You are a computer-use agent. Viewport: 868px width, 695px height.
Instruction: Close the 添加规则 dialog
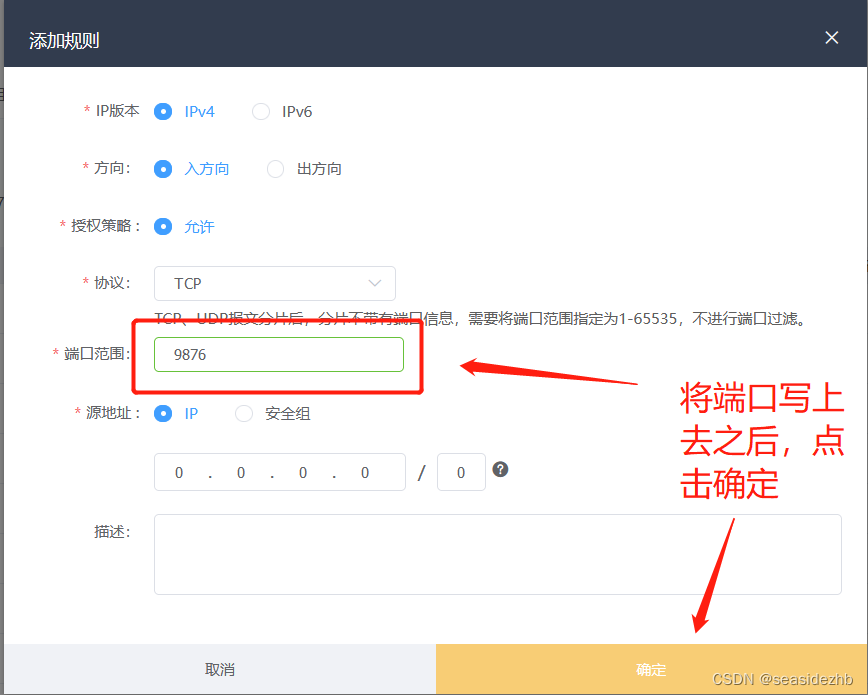tap(832, 37)
